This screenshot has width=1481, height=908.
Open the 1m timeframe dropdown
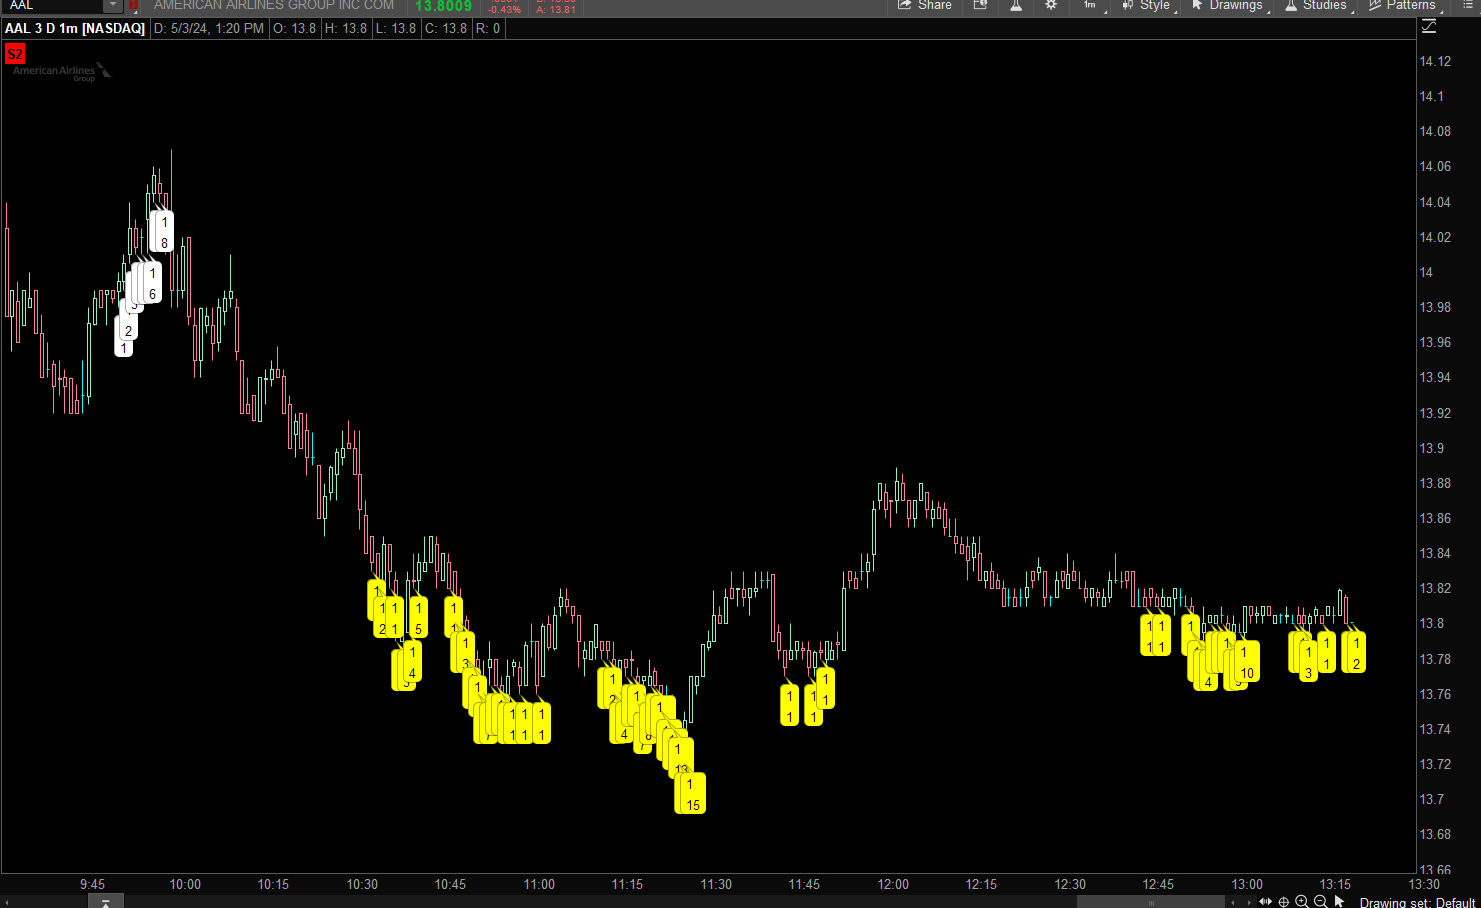tap(1091, 5)
